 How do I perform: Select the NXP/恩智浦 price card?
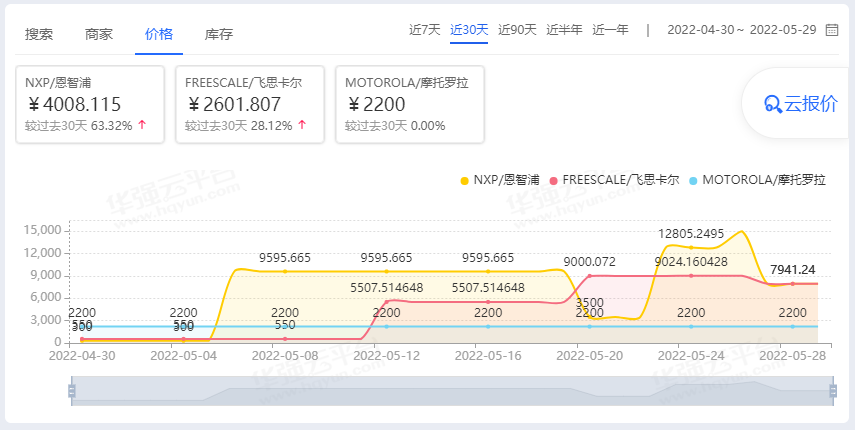[90, 105]
